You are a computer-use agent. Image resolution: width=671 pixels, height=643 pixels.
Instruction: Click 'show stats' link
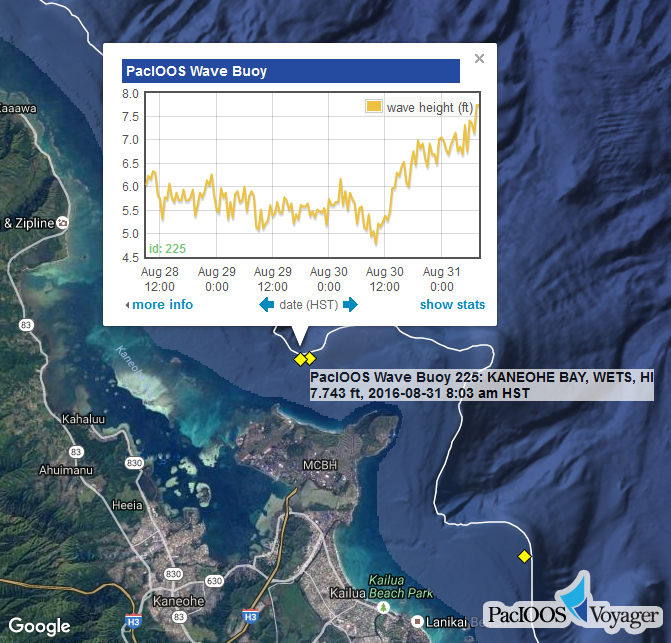coord(452,305)
